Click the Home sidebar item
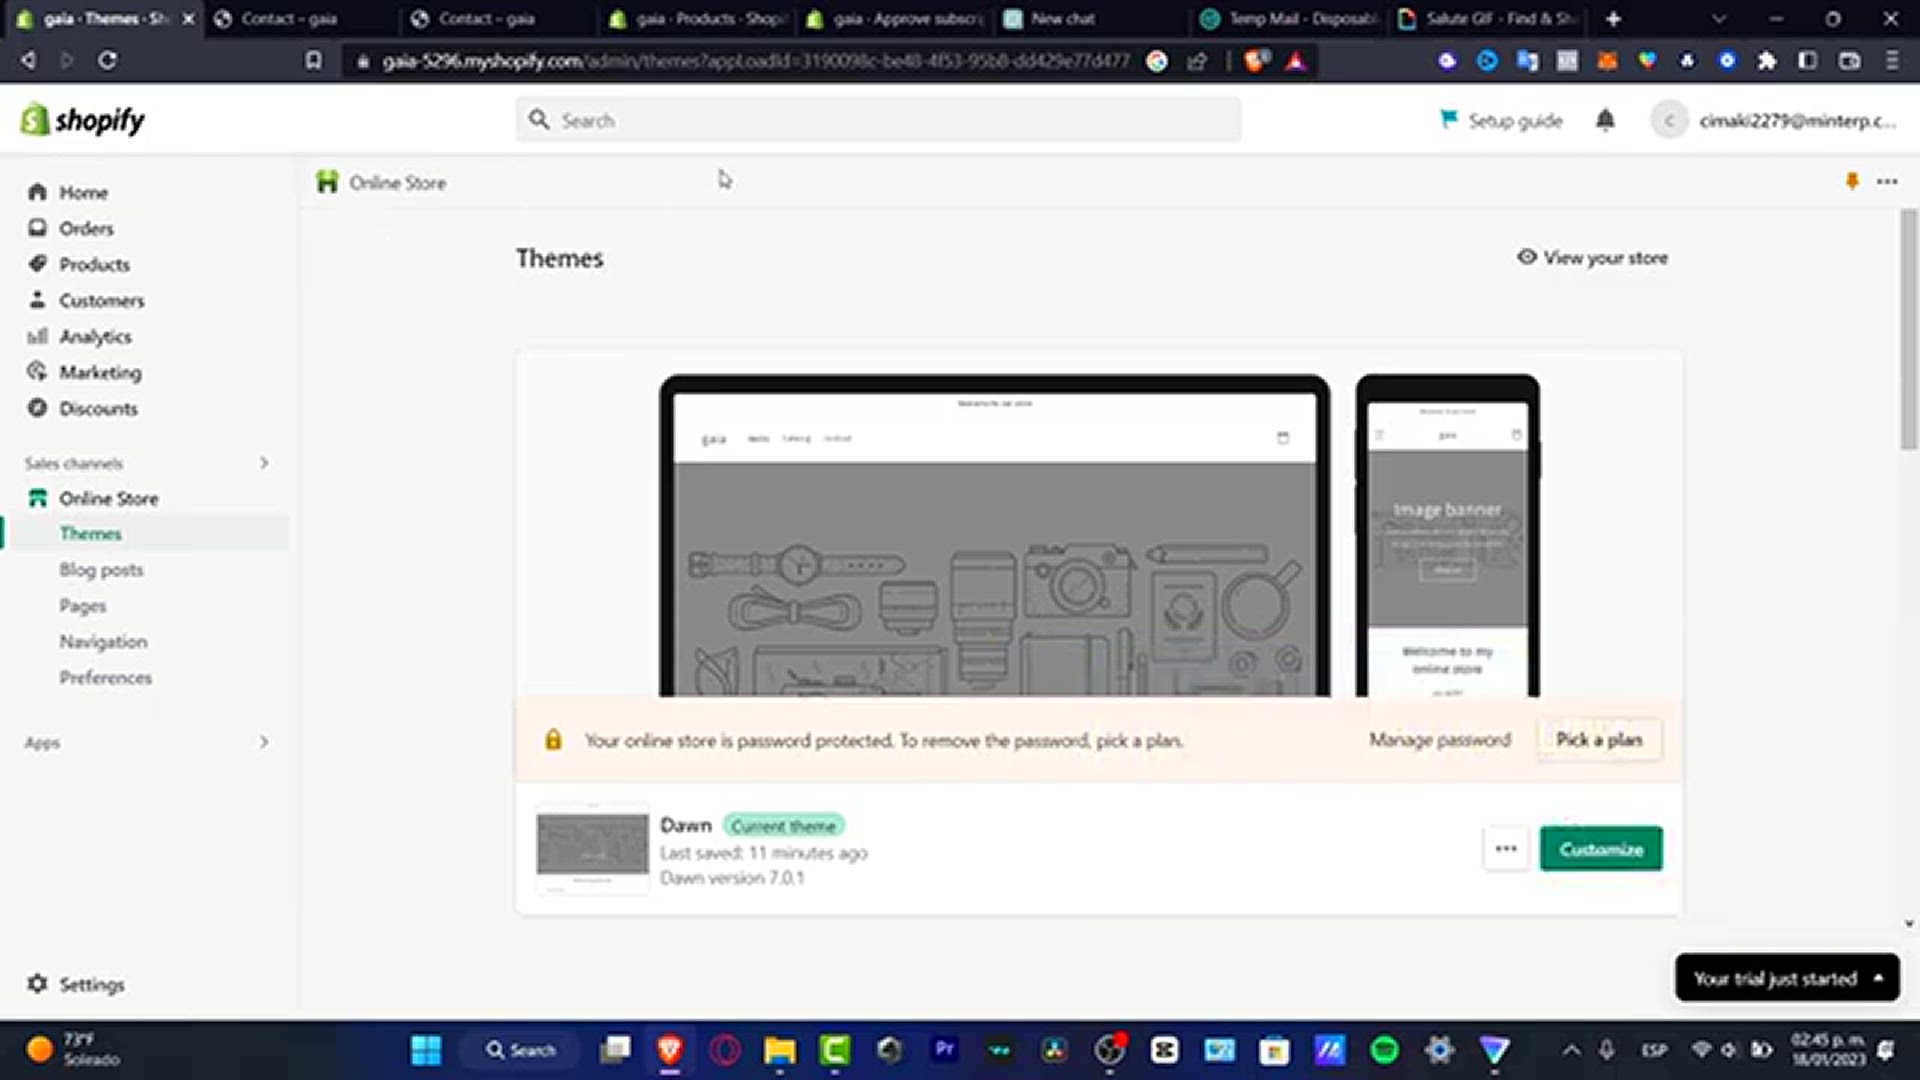 tap(83, 192)
